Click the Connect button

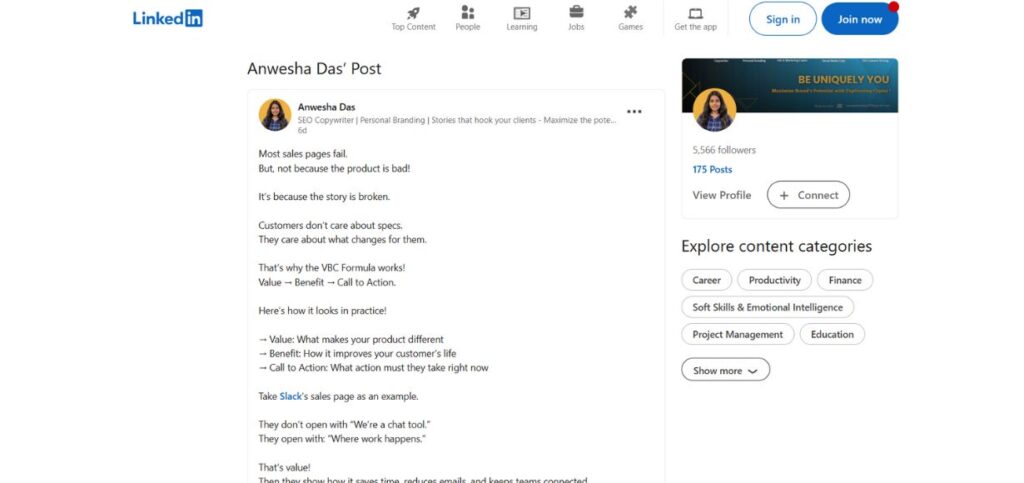click(x=808, y=195)
